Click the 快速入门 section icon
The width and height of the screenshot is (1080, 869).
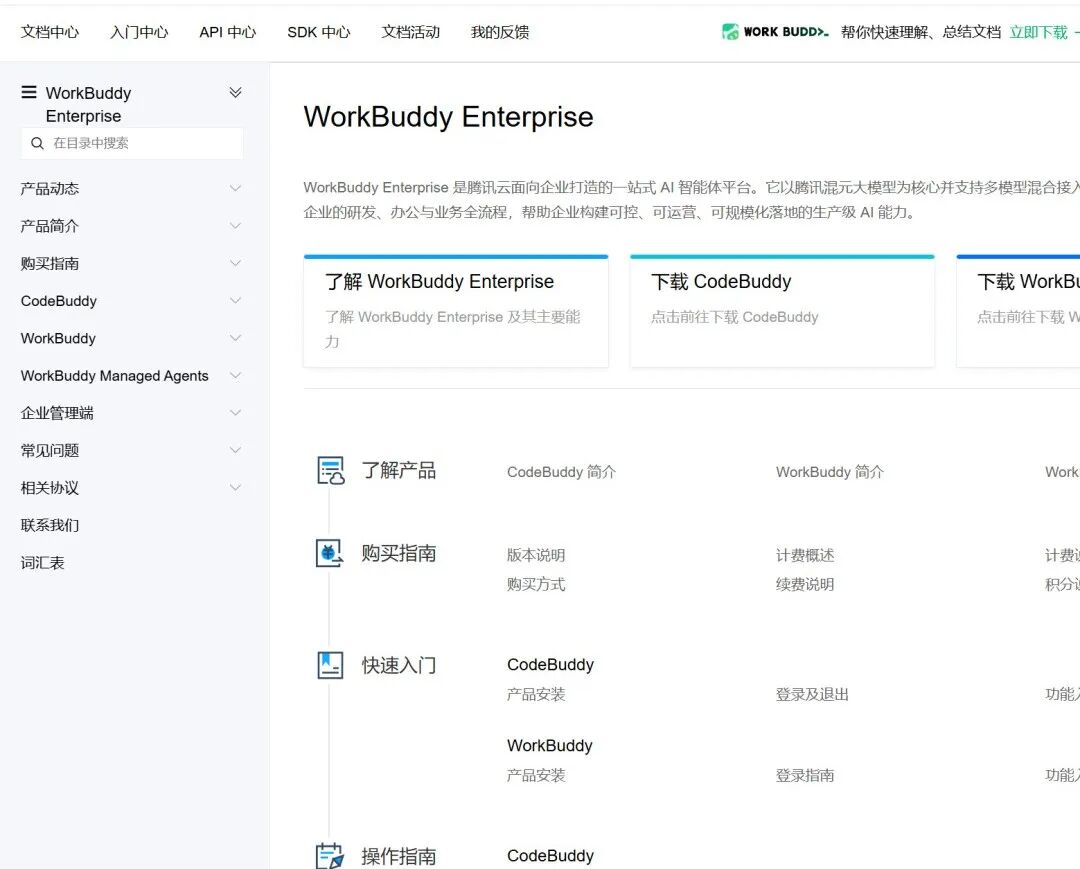coord(330,665)
